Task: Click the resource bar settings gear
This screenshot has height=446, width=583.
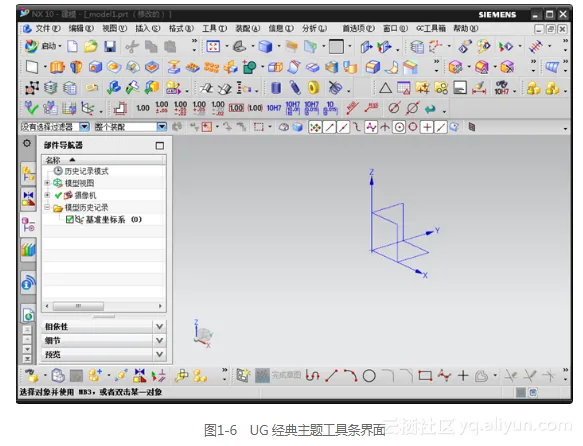Action: (27, 143)
